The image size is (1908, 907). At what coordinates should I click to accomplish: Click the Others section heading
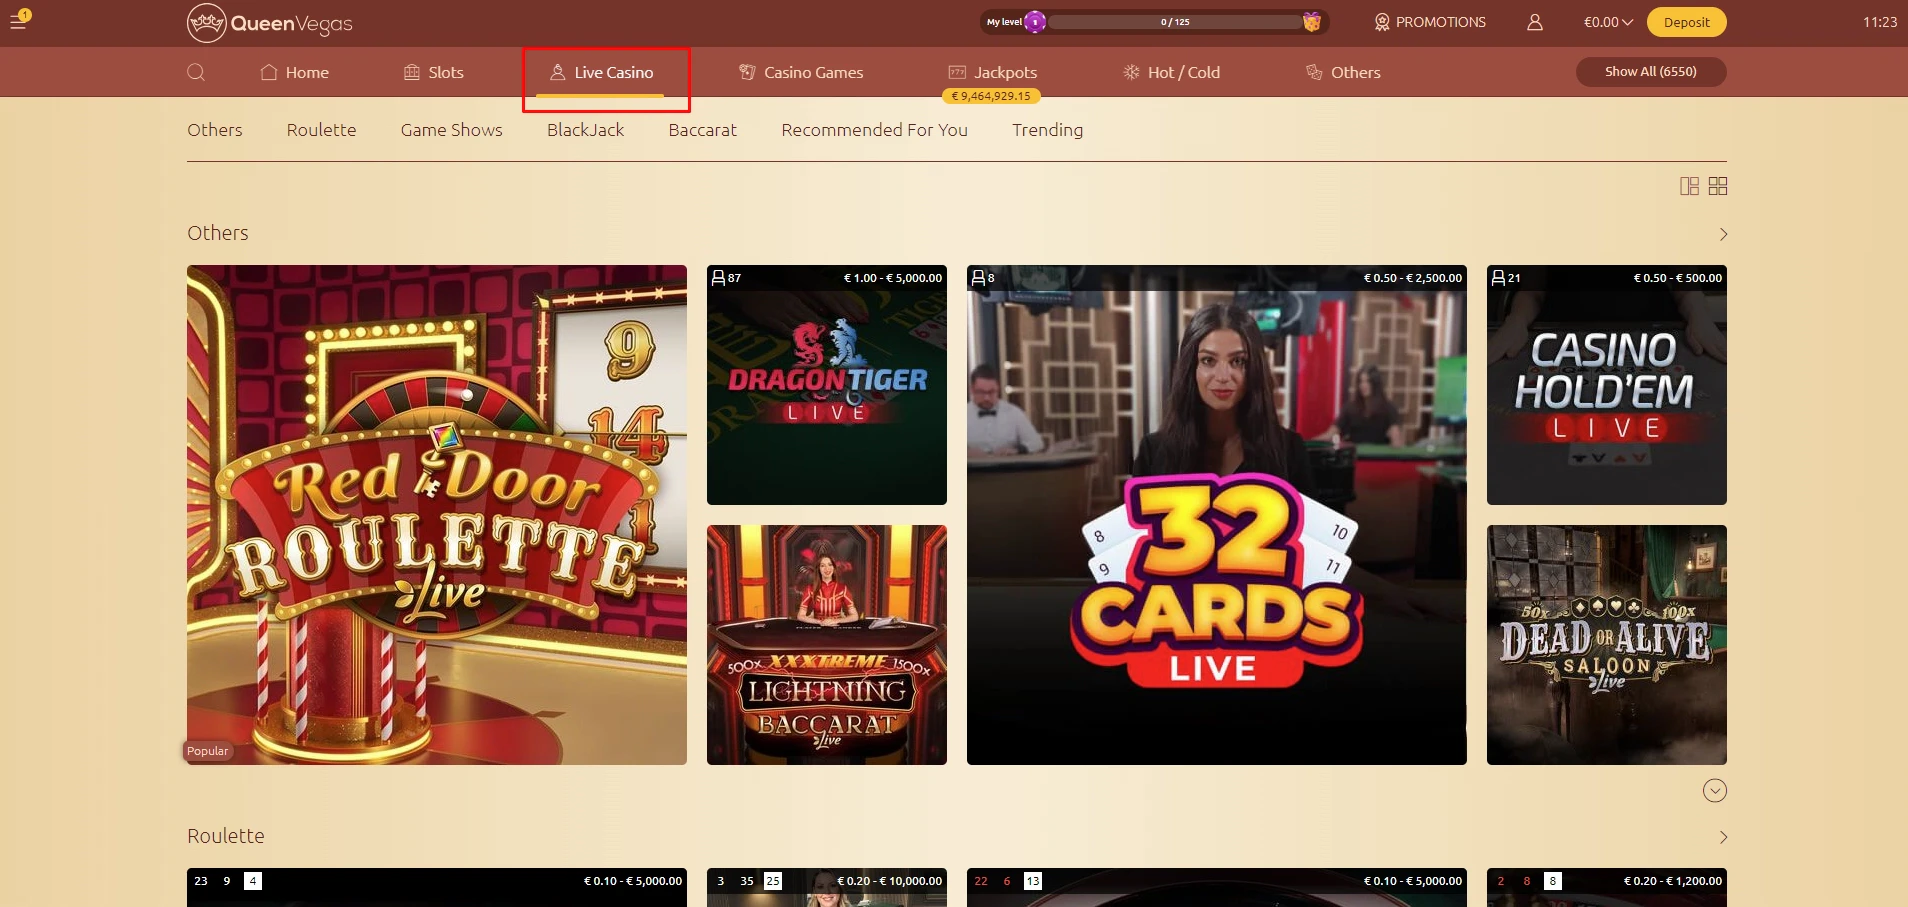tap(218, 233)
